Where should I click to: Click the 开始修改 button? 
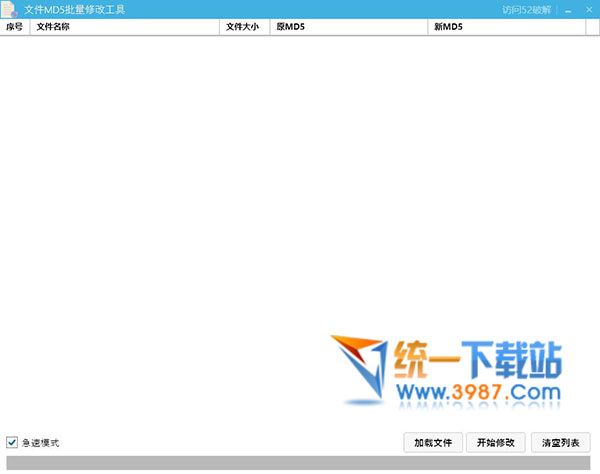[496, 443]
